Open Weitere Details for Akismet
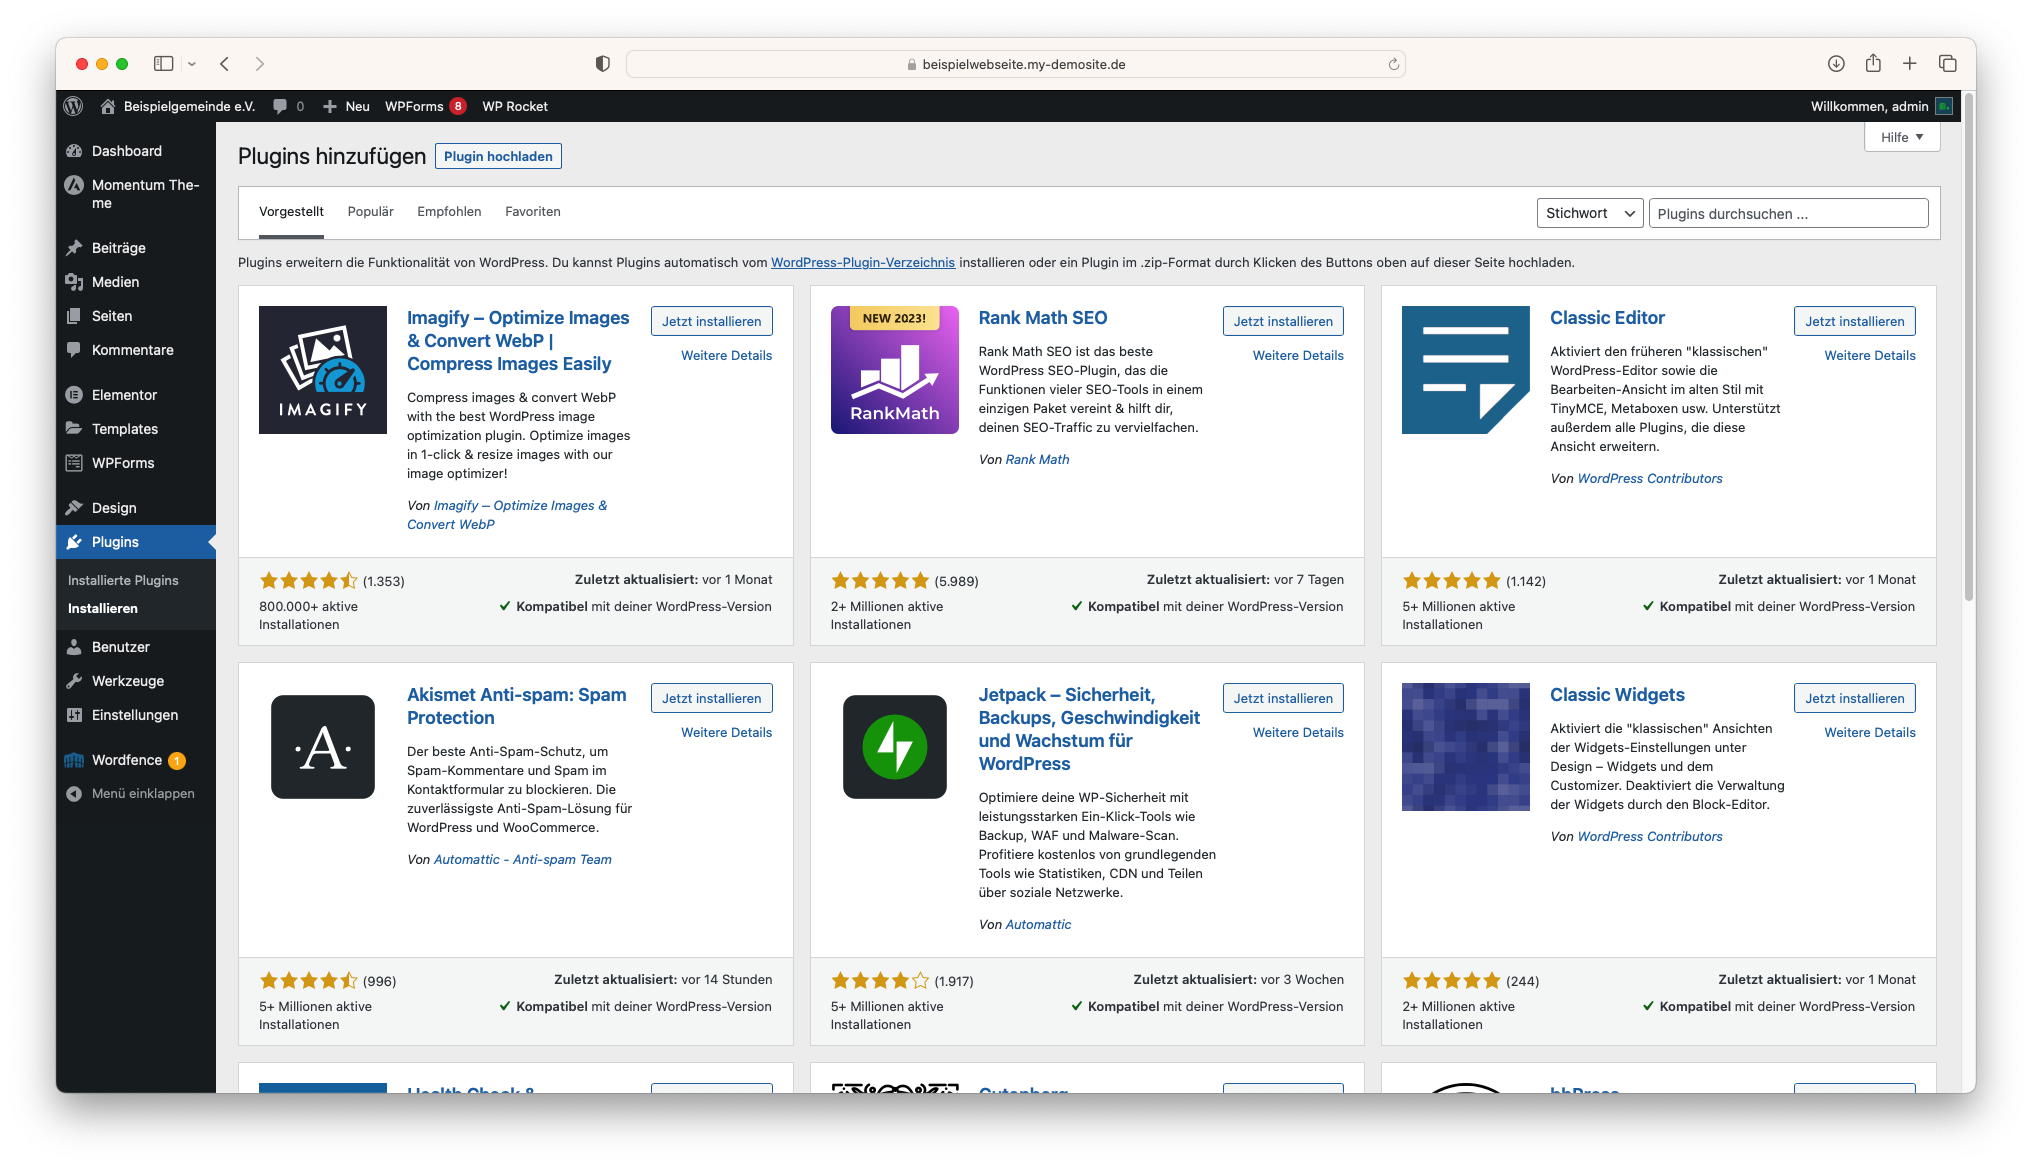 (726, 732)
